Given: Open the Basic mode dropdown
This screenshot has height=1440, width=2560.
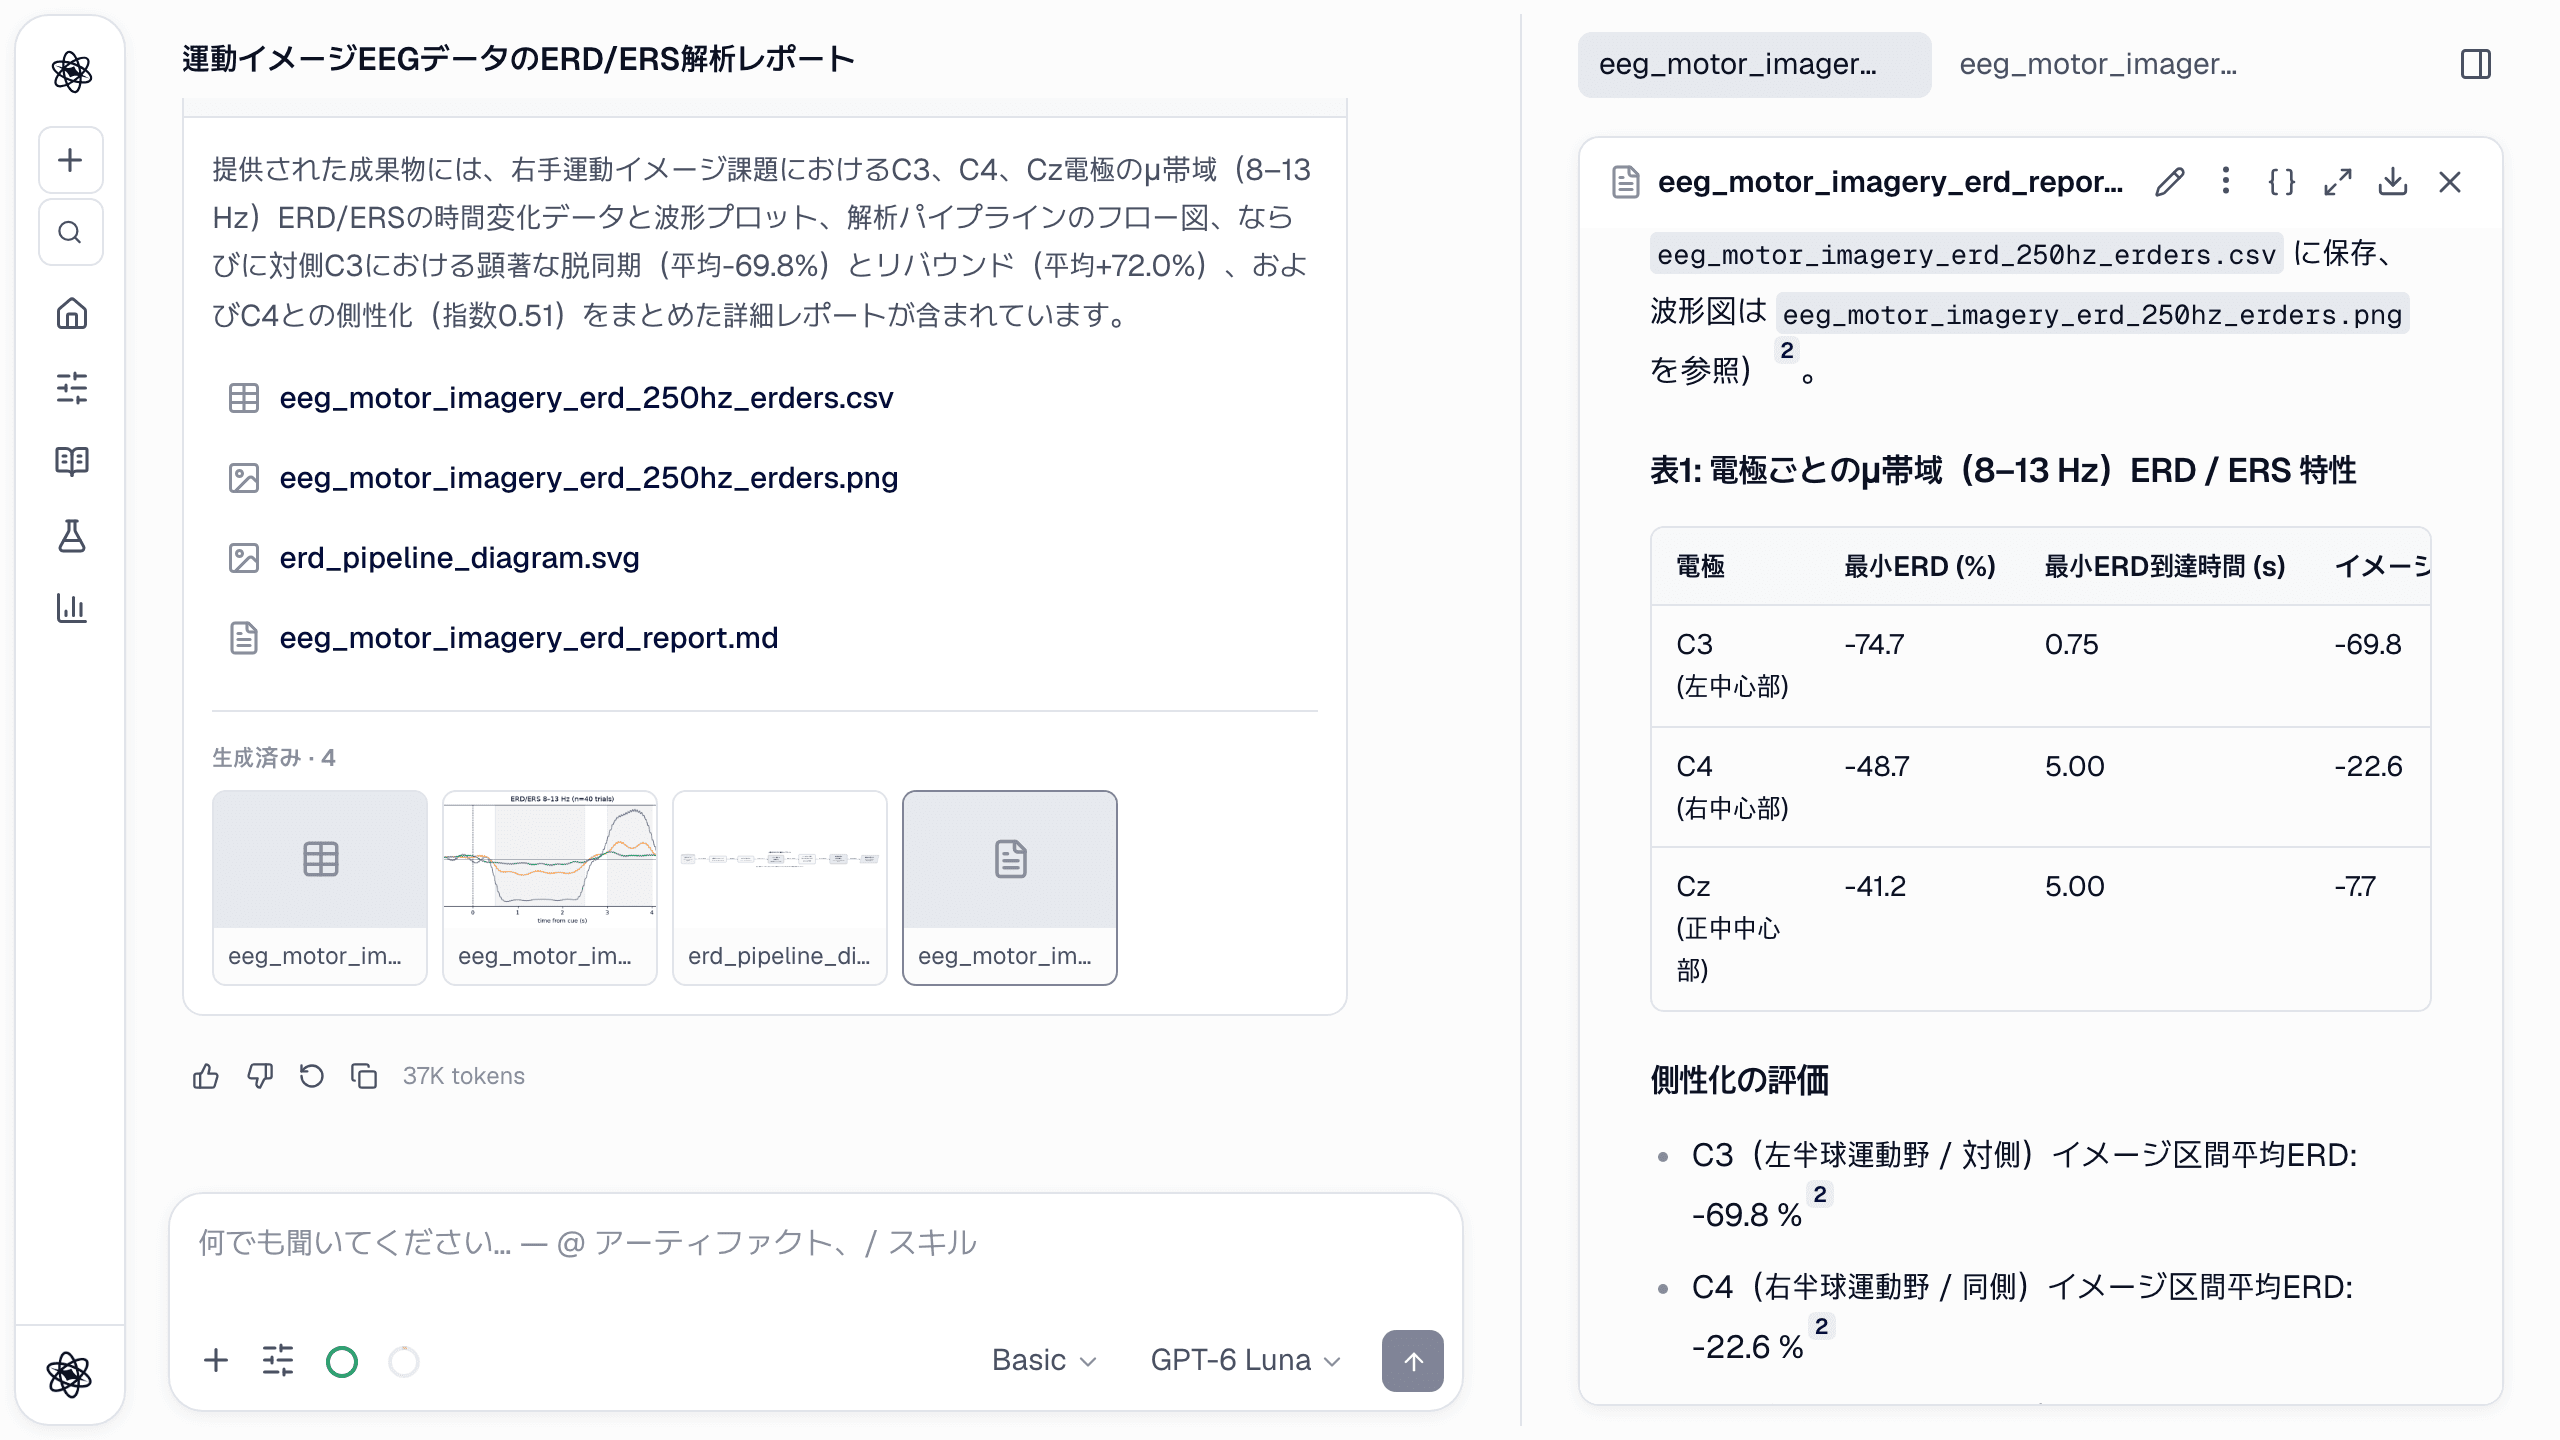Looking at the screenshot, I should point(1044,1360).
